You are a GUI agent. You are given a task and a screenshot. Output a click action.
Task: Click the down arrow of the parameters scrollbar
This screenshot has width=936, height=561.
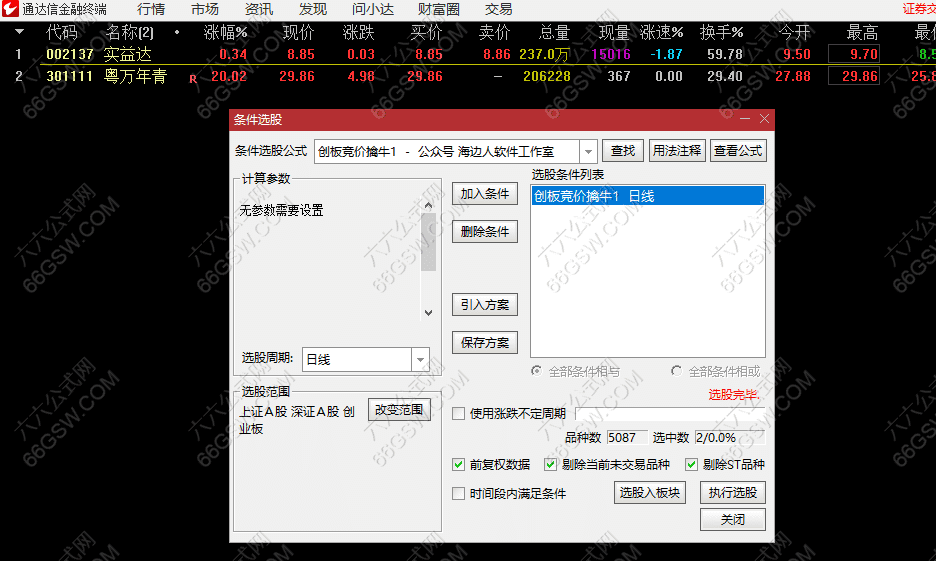click(428, 312)
